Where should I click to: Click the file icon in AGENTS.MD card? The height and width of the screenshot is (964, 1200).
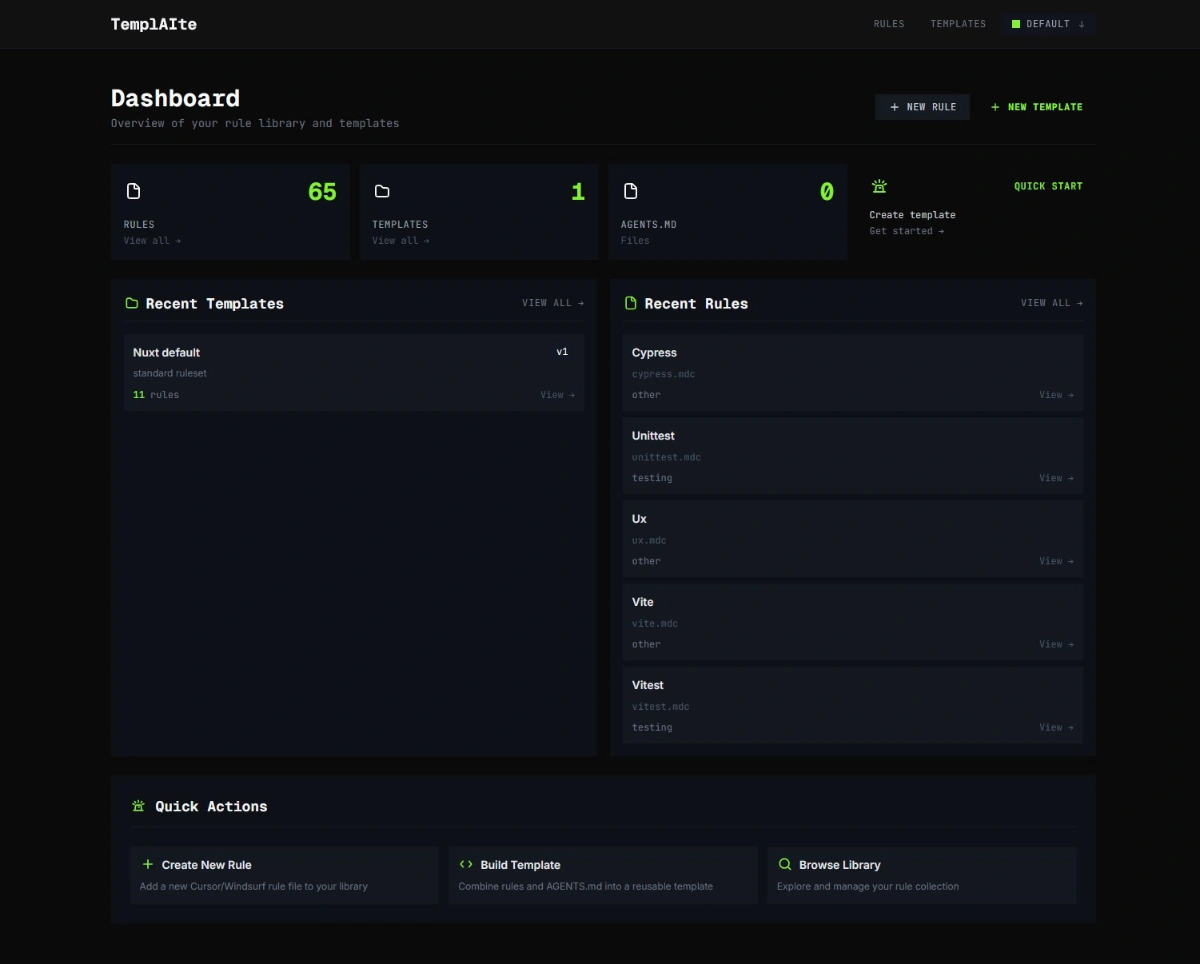(630, 191)
